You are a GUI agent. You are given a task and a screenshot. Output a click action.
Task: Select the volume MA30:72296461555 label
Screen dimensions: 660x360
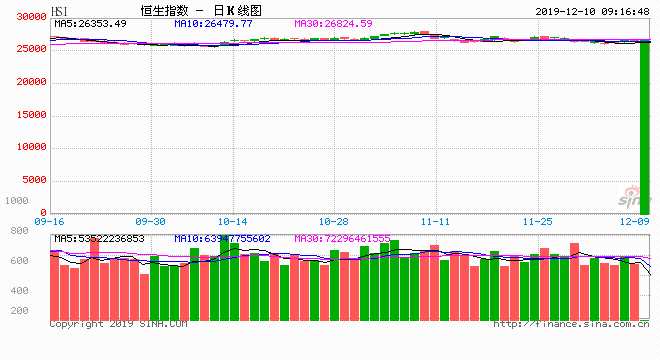coord(342,239)
